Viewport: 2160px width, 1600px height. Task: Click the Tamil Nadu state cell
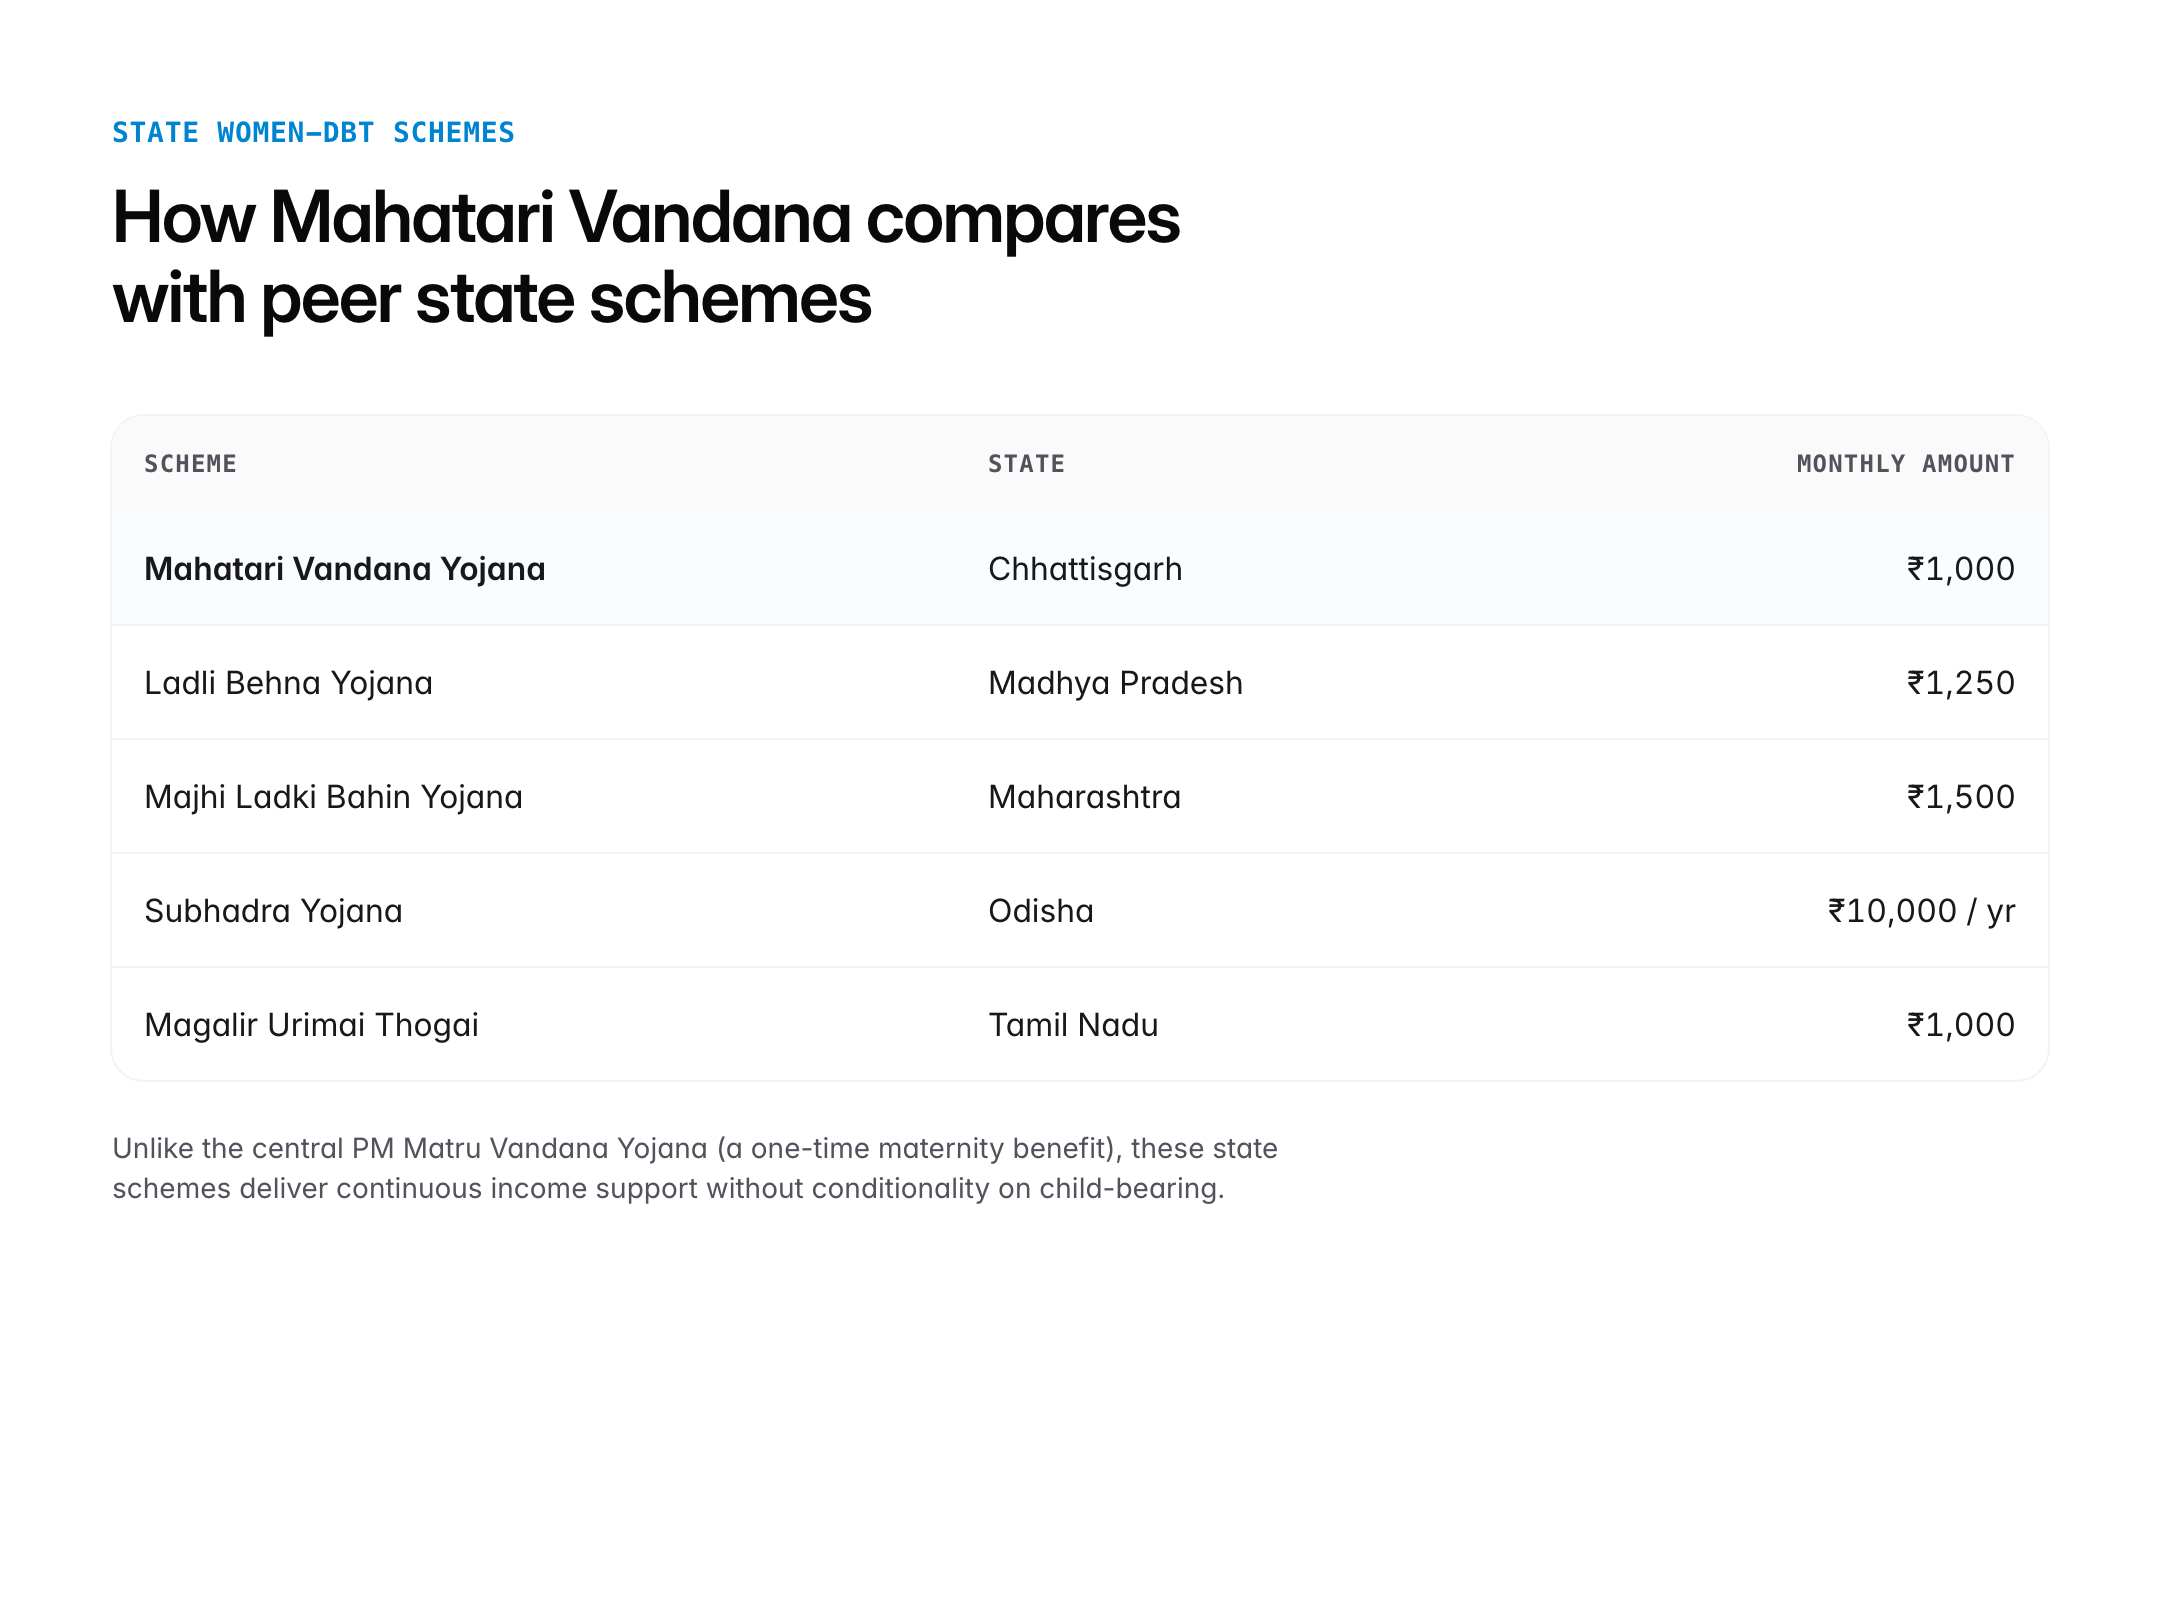[x=1073, y=1025]
